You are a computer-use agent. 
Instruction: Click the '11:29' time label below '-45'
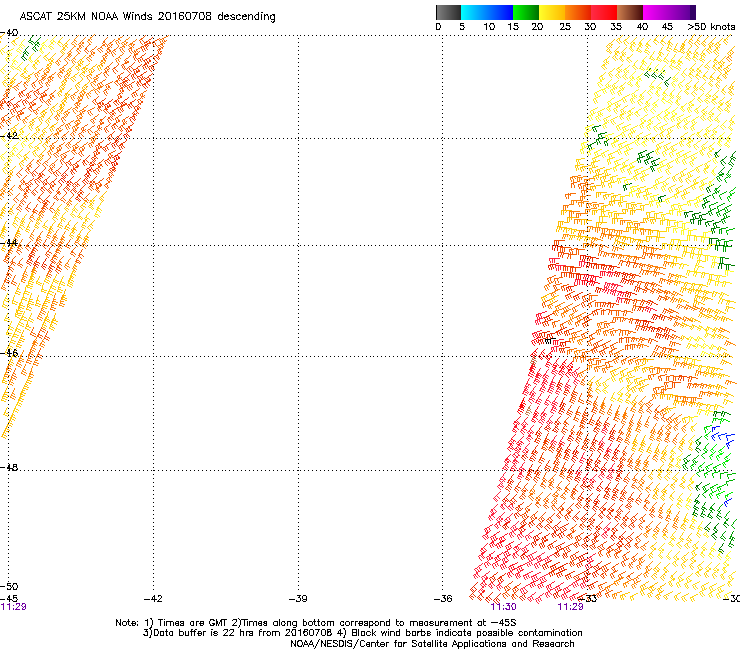(x=14, y=607)
